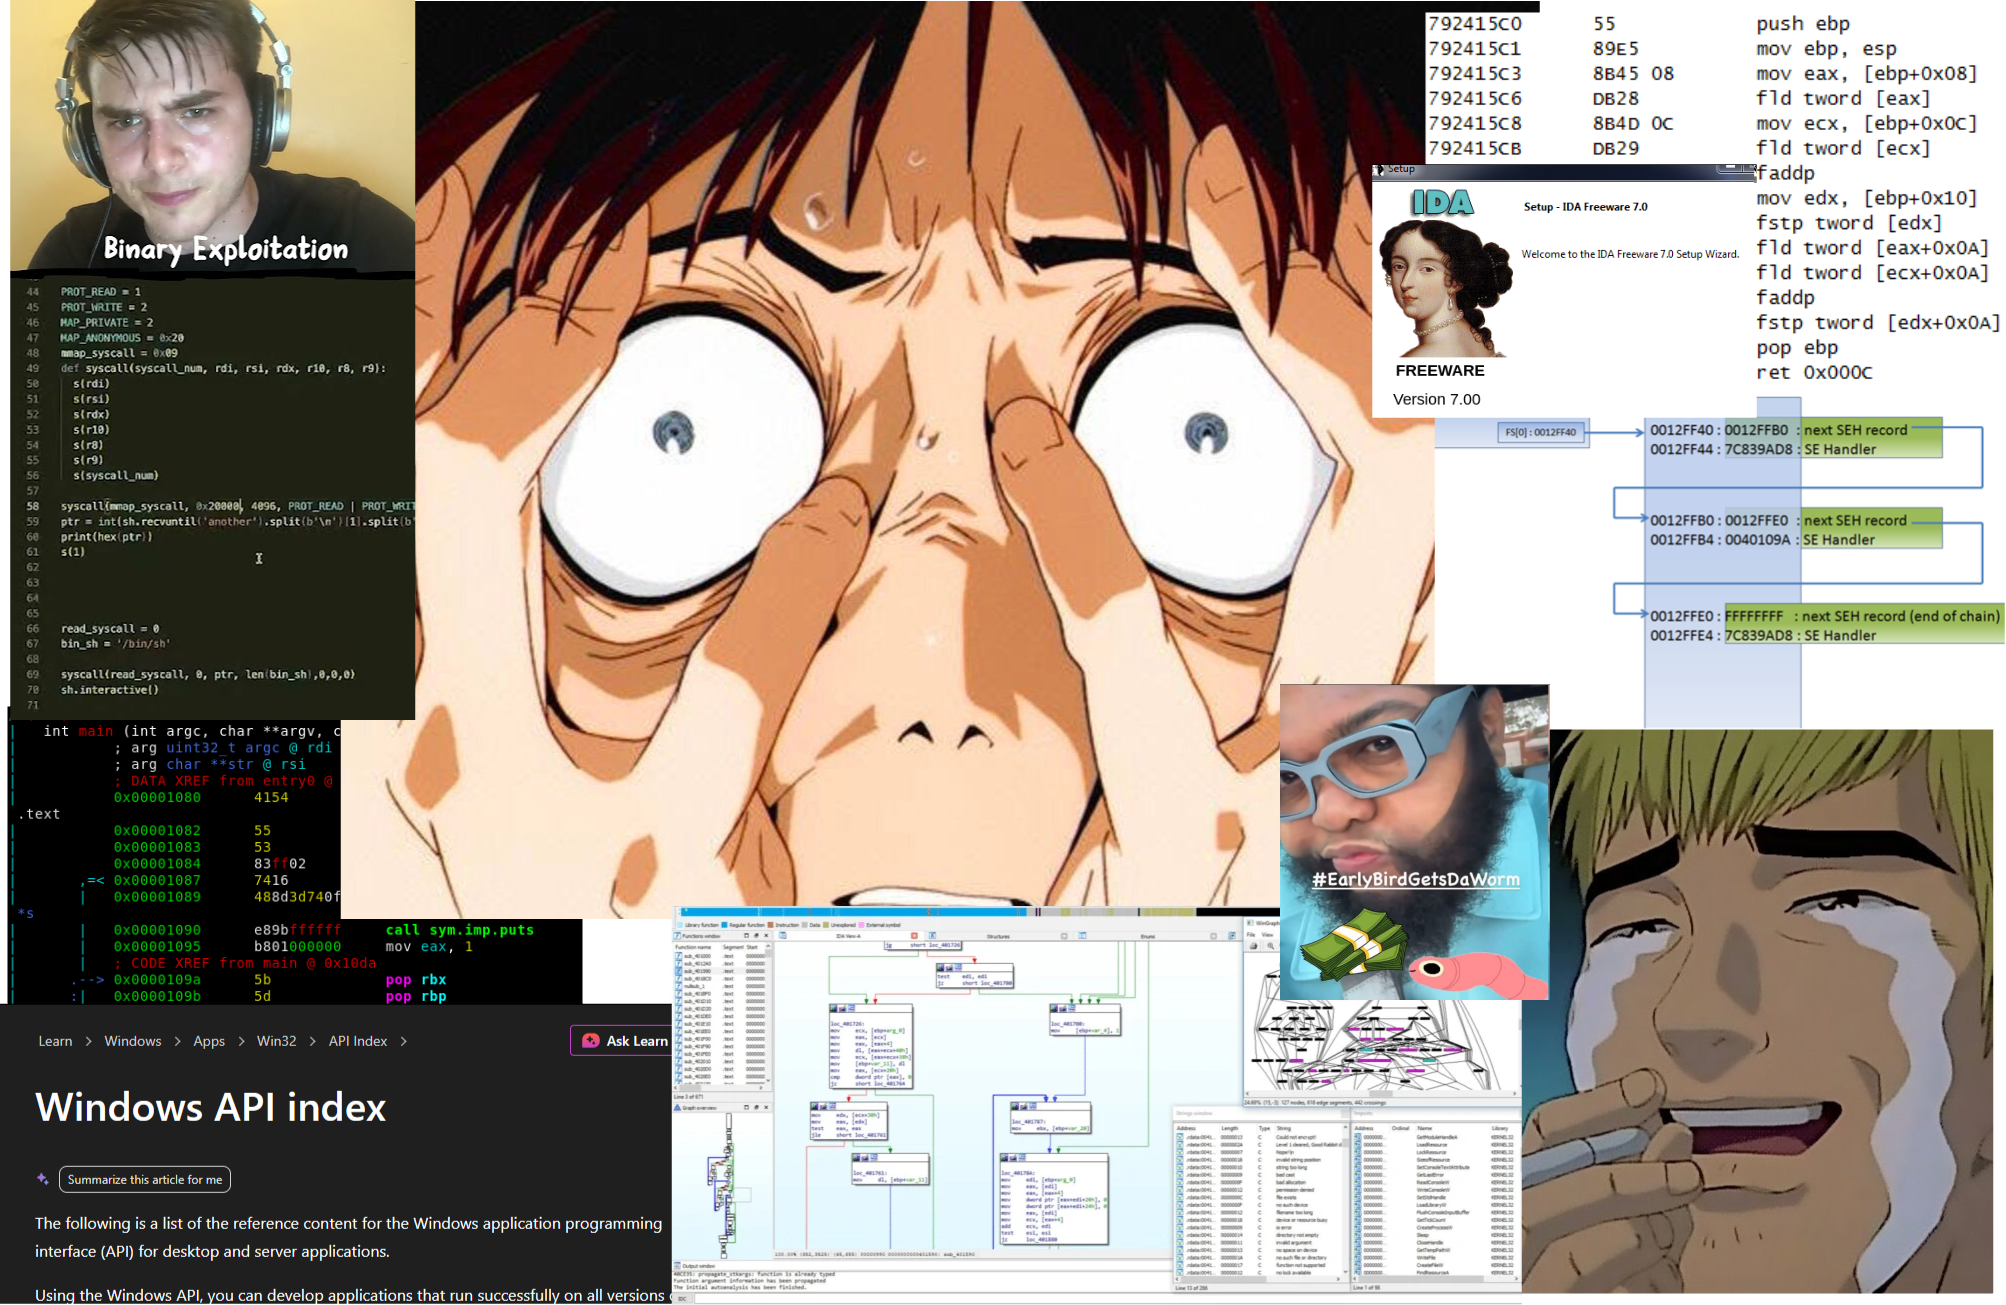Select the loc_40178A graph node
This screenshot has height=1305, width=2006.
[1053, 1198]
